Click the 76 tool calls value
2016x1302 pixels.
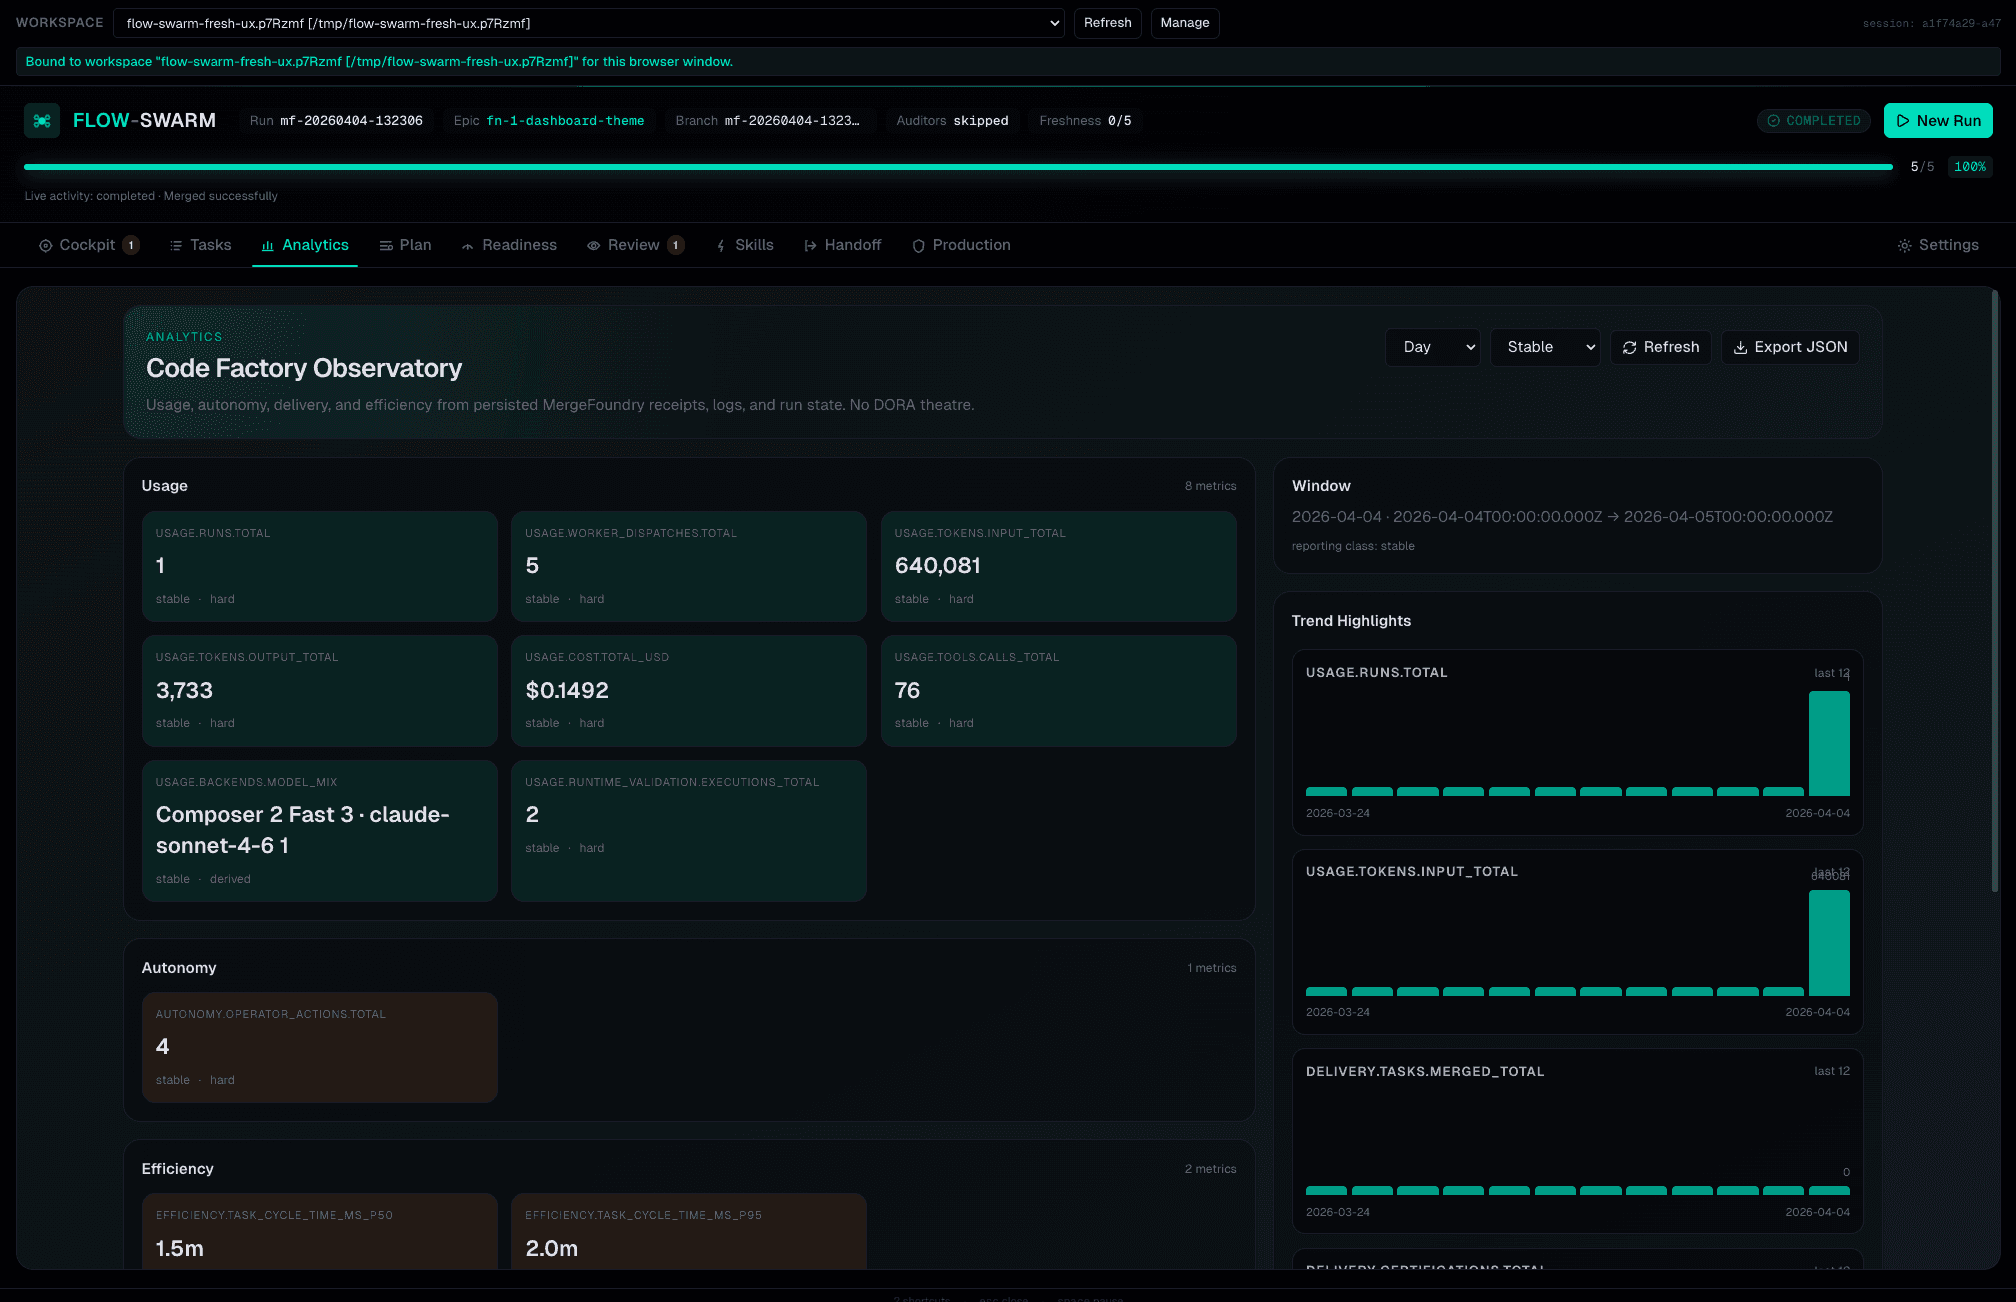coord(907,691)
